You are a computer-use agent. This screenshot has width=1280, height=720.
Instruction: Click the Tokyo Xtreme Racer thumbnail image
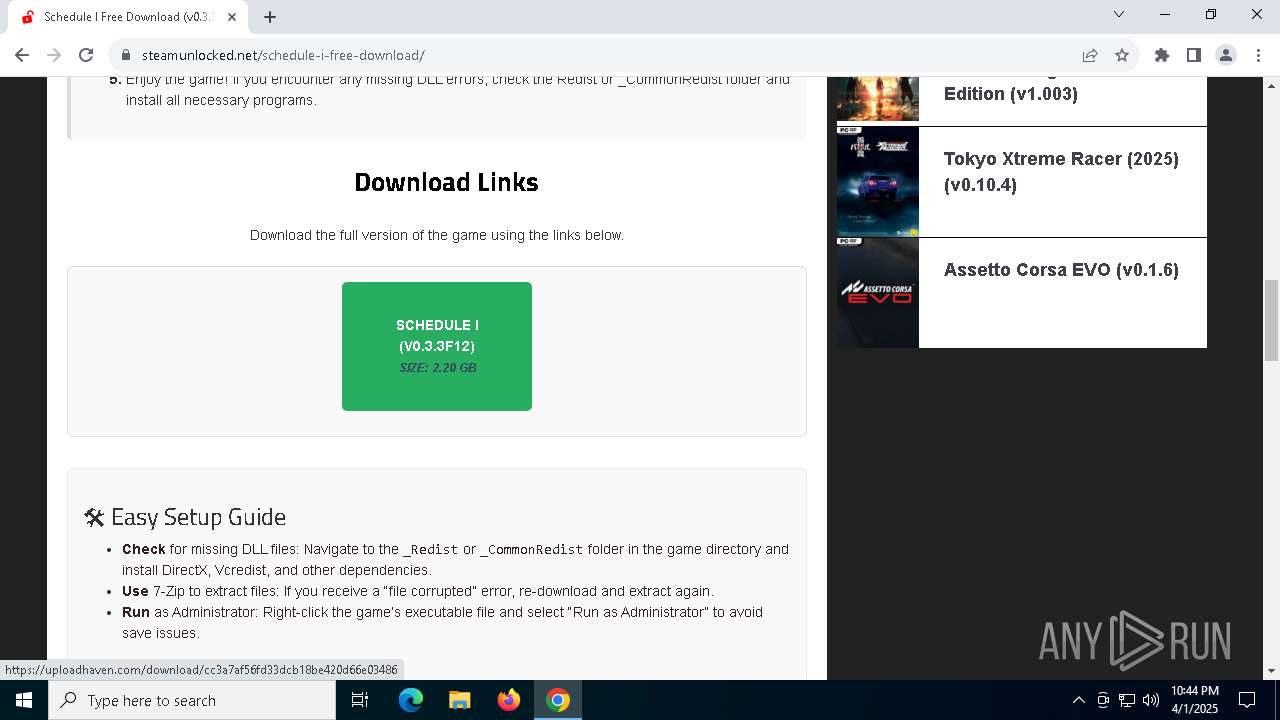877,182
